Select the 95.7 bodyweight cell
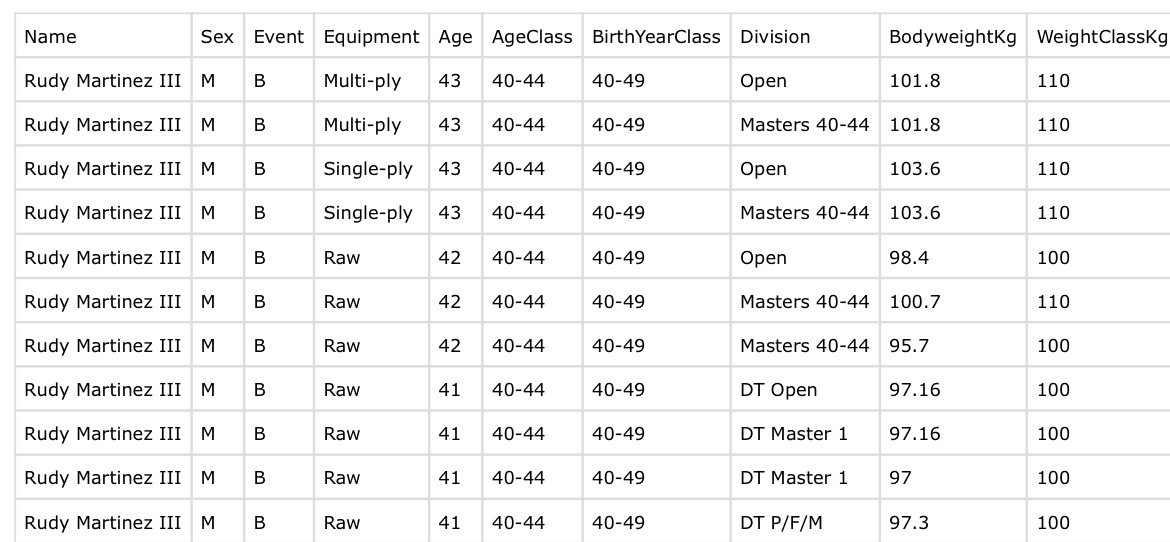 pyautogui.click(x=909, y=346)
